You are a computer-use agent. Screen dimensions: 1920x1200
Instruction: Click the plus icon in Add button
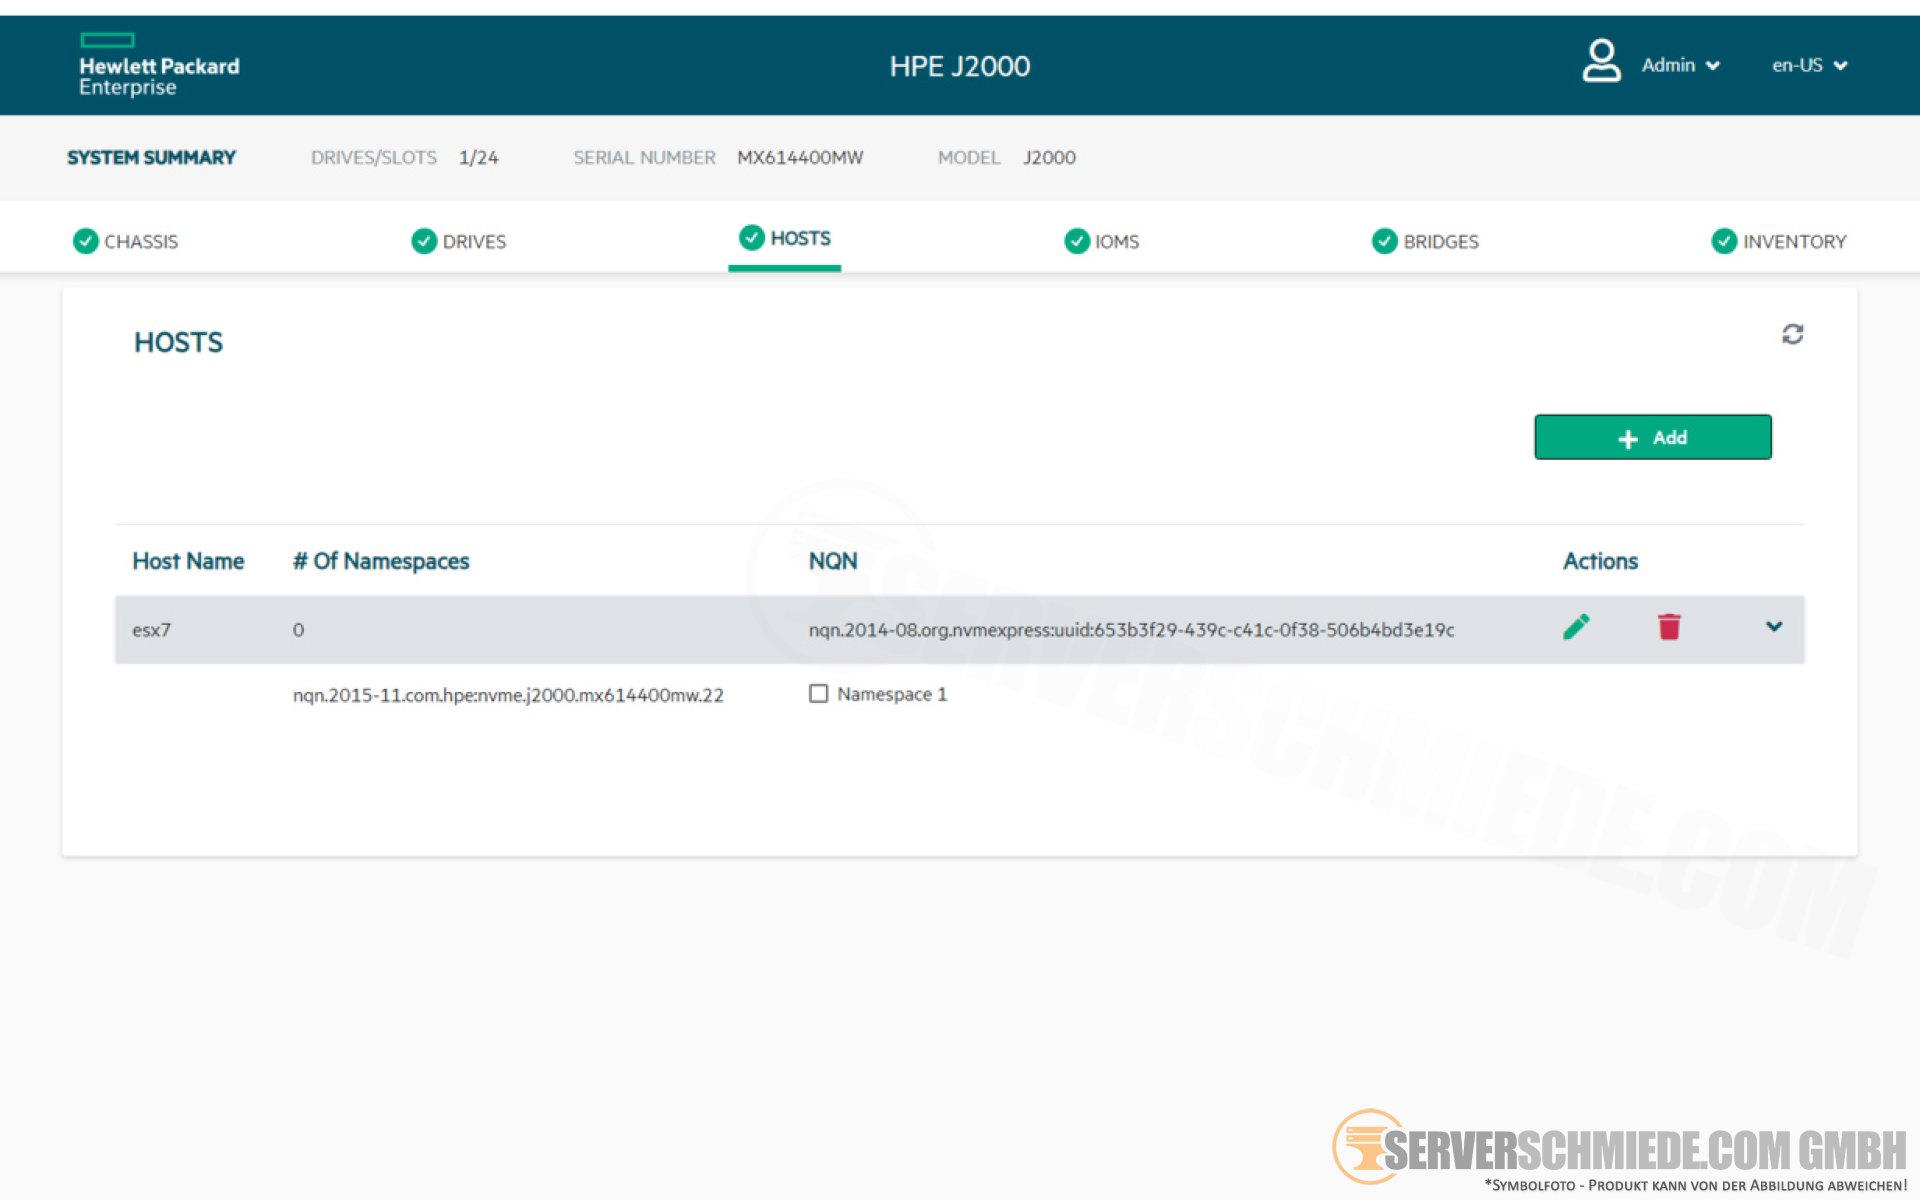pyautogui.click(x=1628, y=439)
